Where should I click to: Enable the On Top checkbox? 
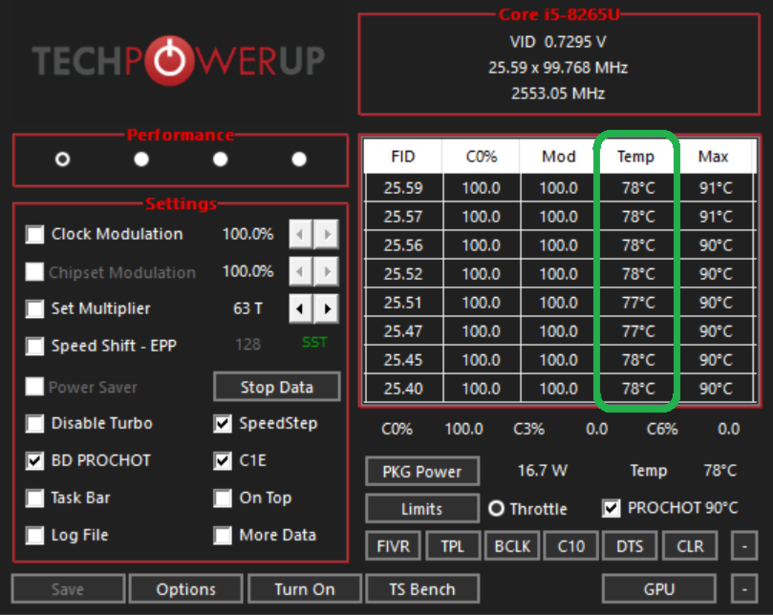[x=223, y=498]
